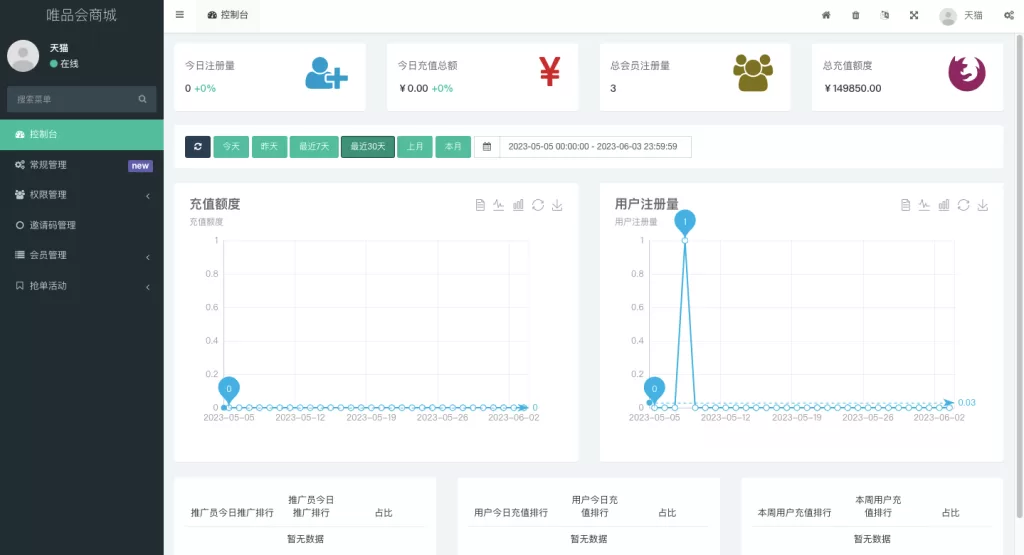Expand the 会员管理 sidebar menu

pyautogui.click(x=82, y=255)
